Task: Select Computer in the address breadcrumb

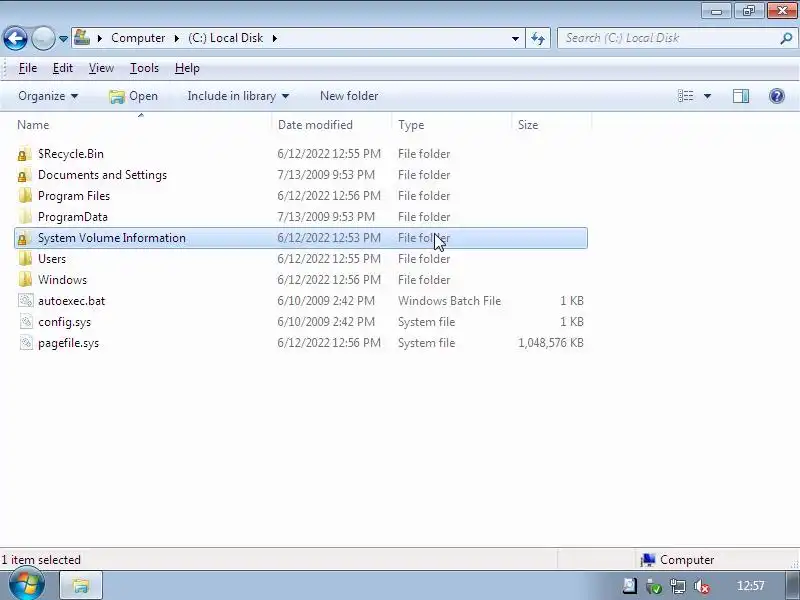Action: point(138,38)
